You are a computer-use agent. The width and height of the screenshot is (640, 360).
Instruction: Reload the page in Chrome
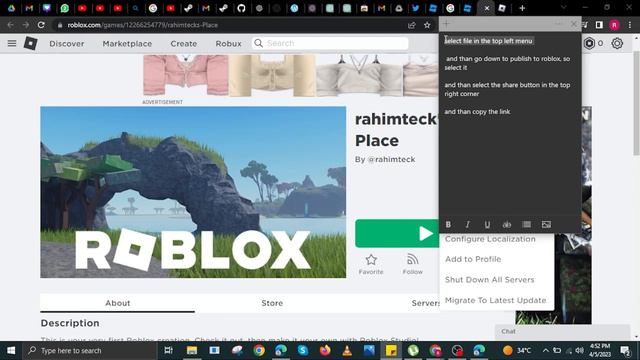[41, 25]
